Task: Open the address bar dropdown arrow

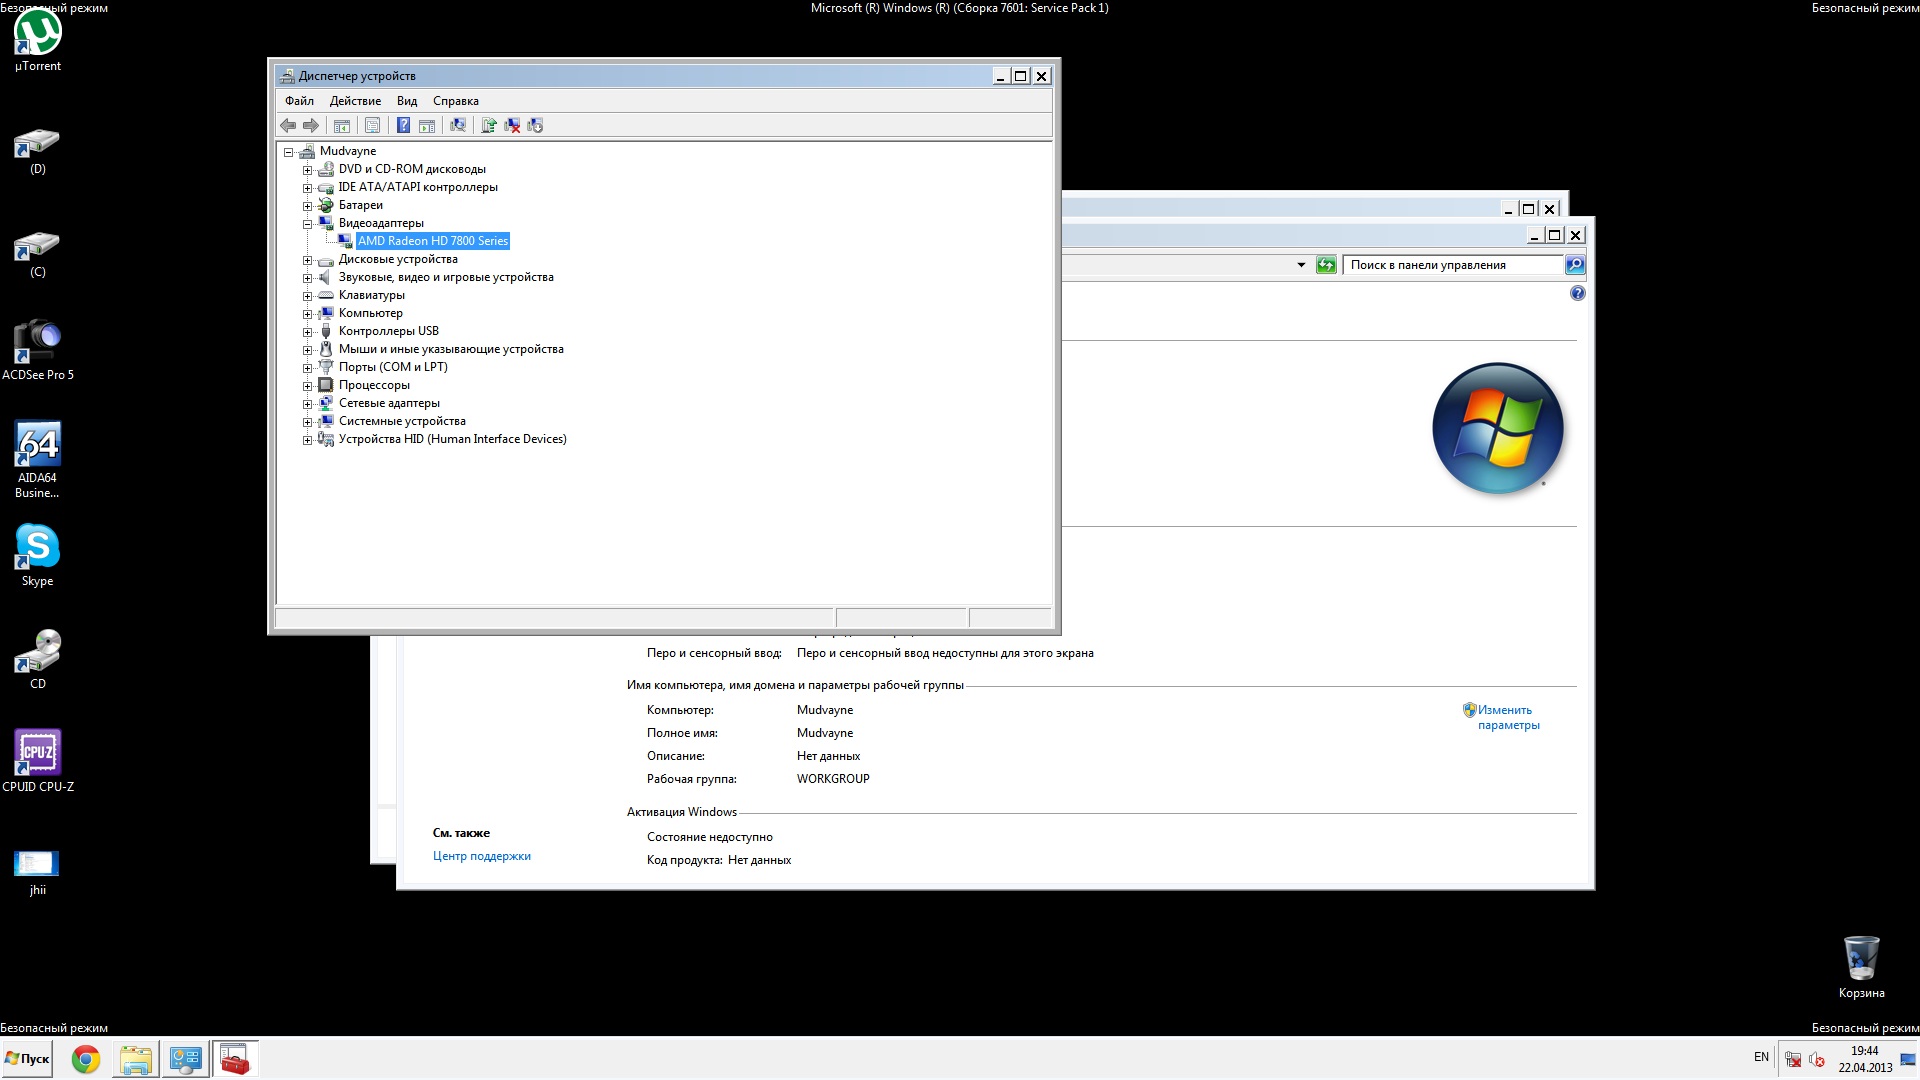Action: 1301,265
